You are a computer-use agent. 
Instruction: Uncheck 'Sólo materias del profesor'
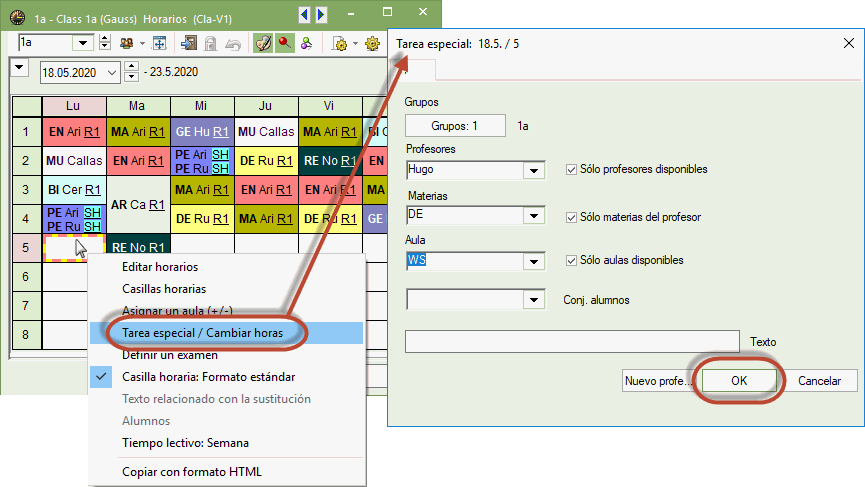click(572, 217)
